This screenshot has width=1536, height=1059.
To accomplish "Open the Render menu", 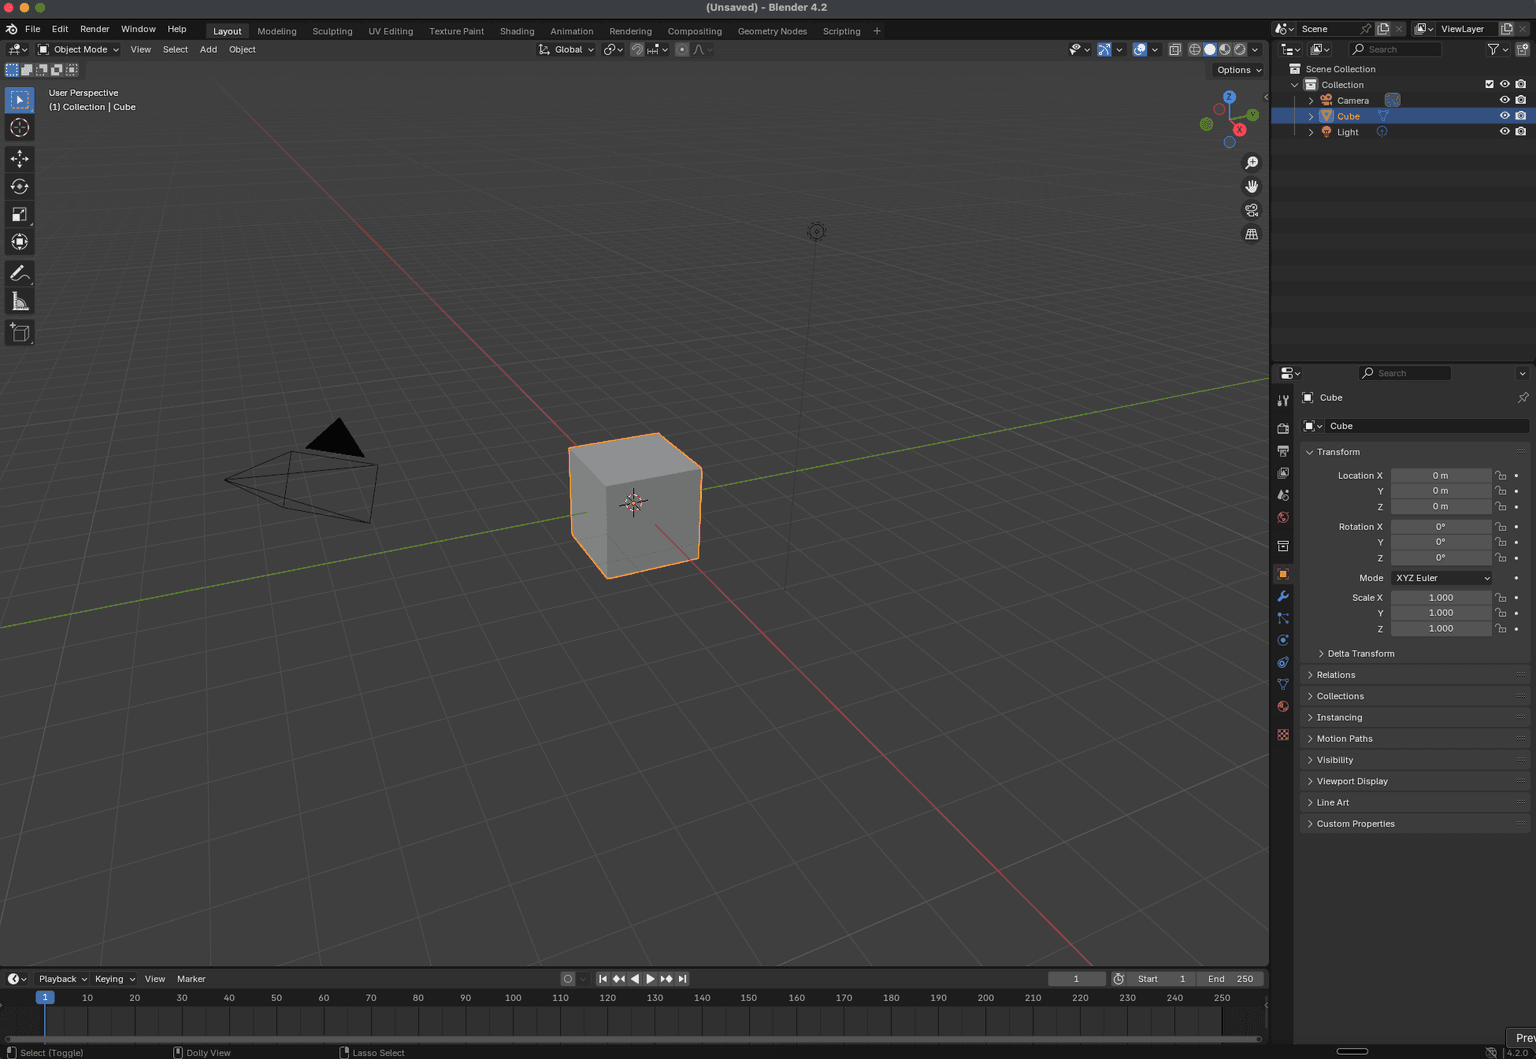I will point(94,28).
